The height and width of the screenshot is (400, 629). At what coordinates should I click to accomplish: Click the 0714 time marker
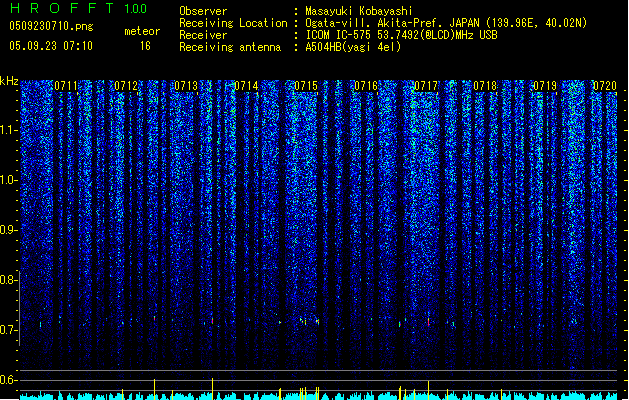246,86
